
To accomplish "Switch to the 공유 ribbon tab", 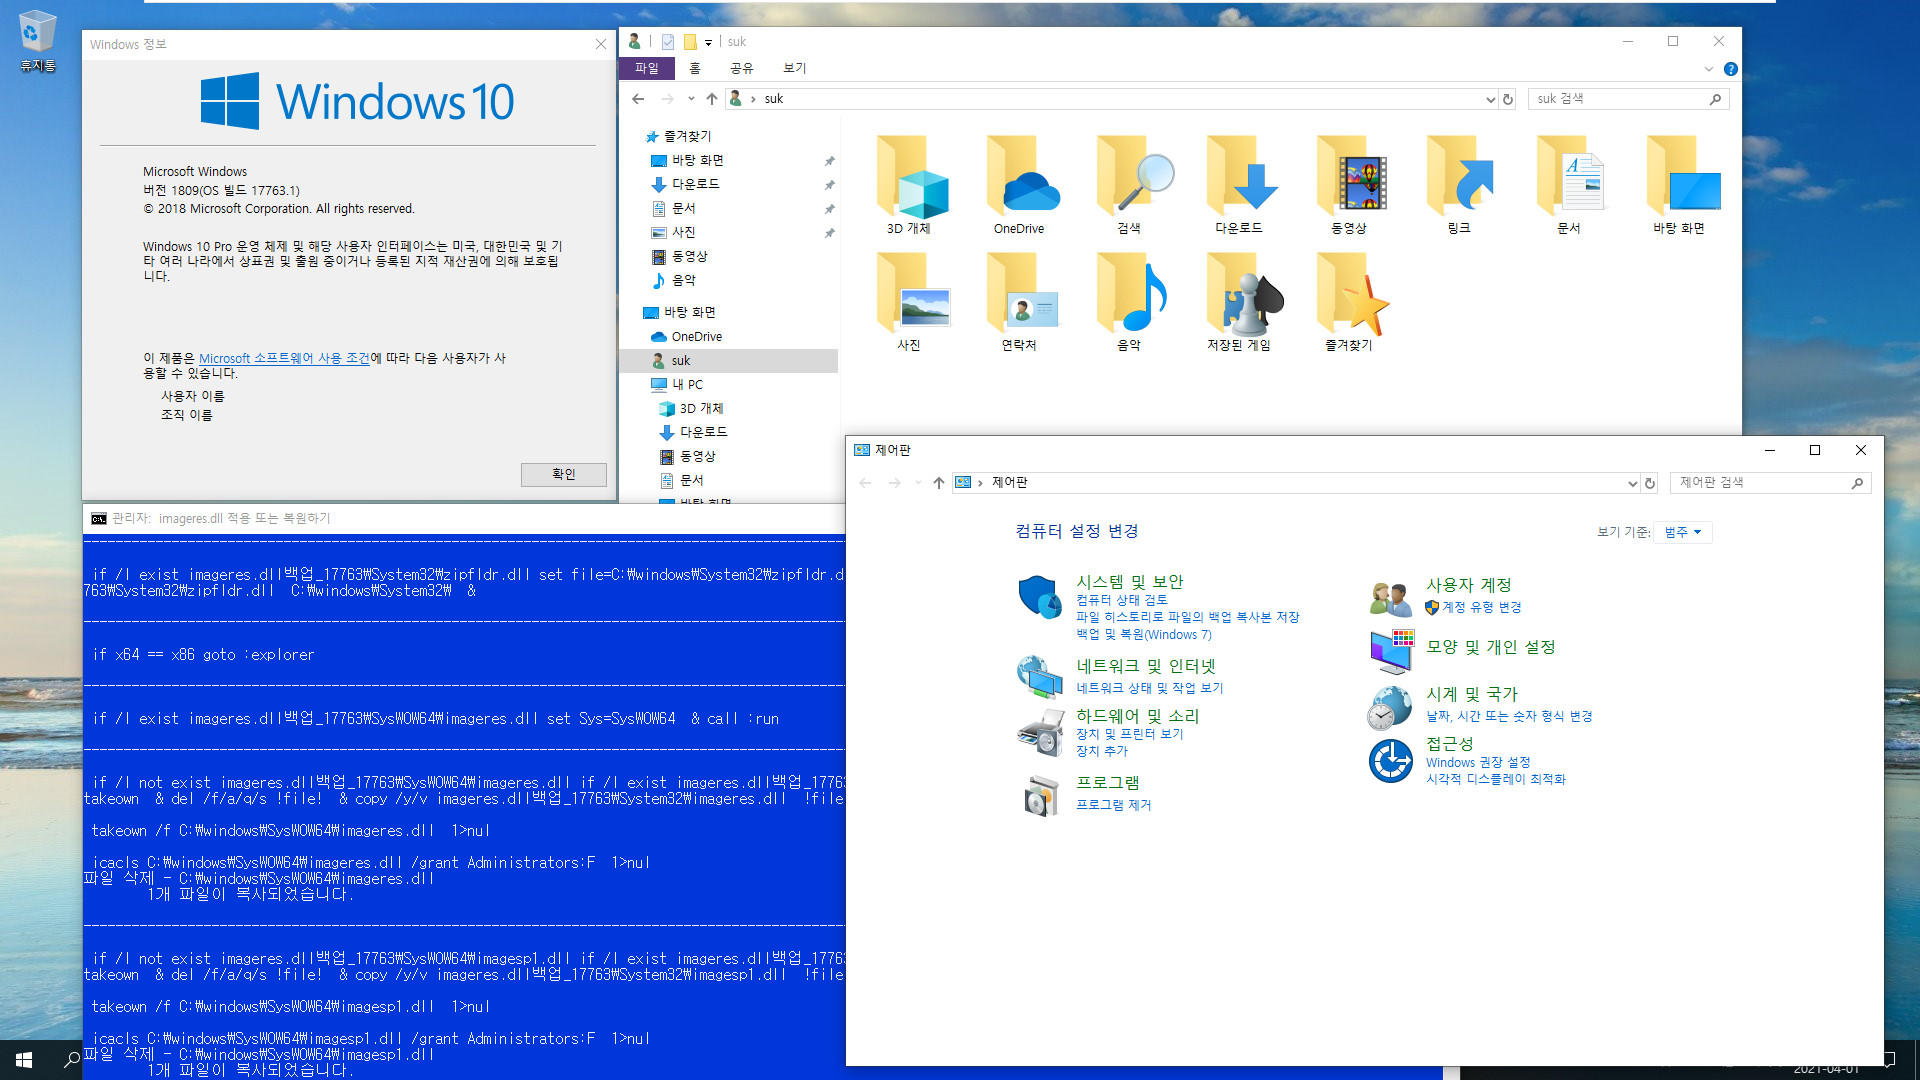I will (x=741, y=68).
